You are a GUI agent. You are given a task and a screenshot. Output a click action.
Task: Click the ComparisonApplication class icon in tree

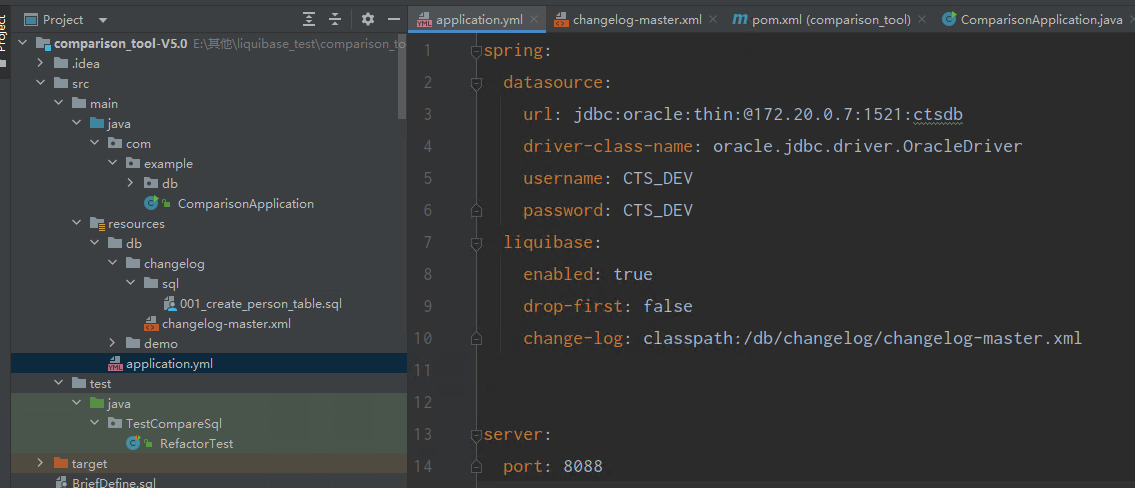coord(152,203)
